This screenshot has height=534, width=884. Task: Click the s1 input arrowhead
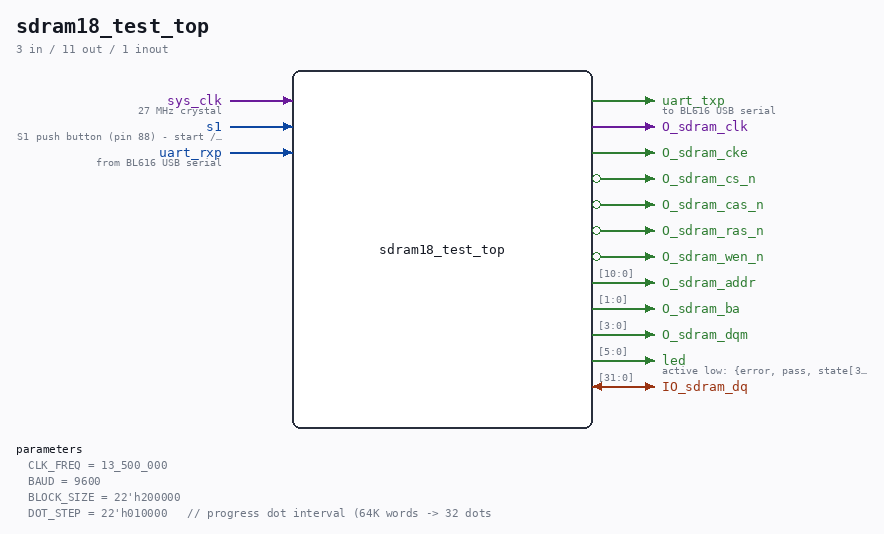[x=288, y=127]
